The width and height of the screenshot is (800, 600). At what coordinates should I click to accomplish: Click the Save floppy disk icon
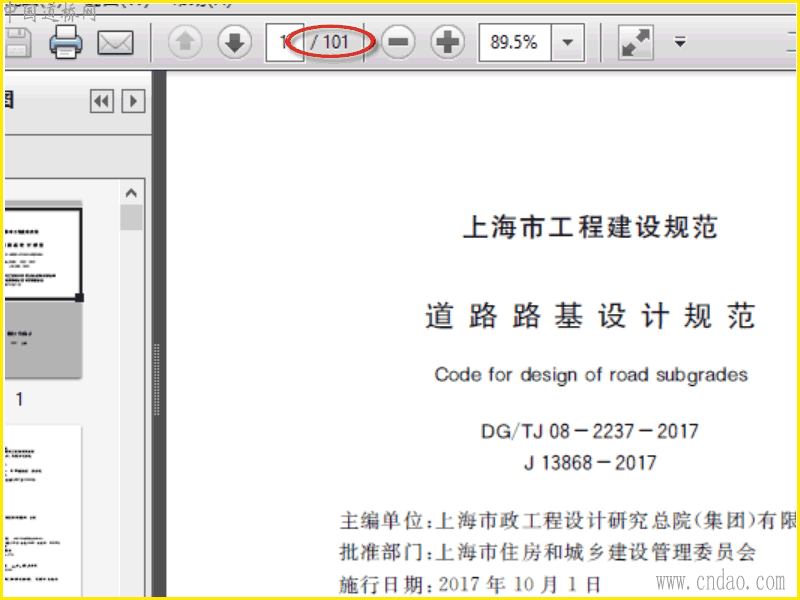click(18, 43)
